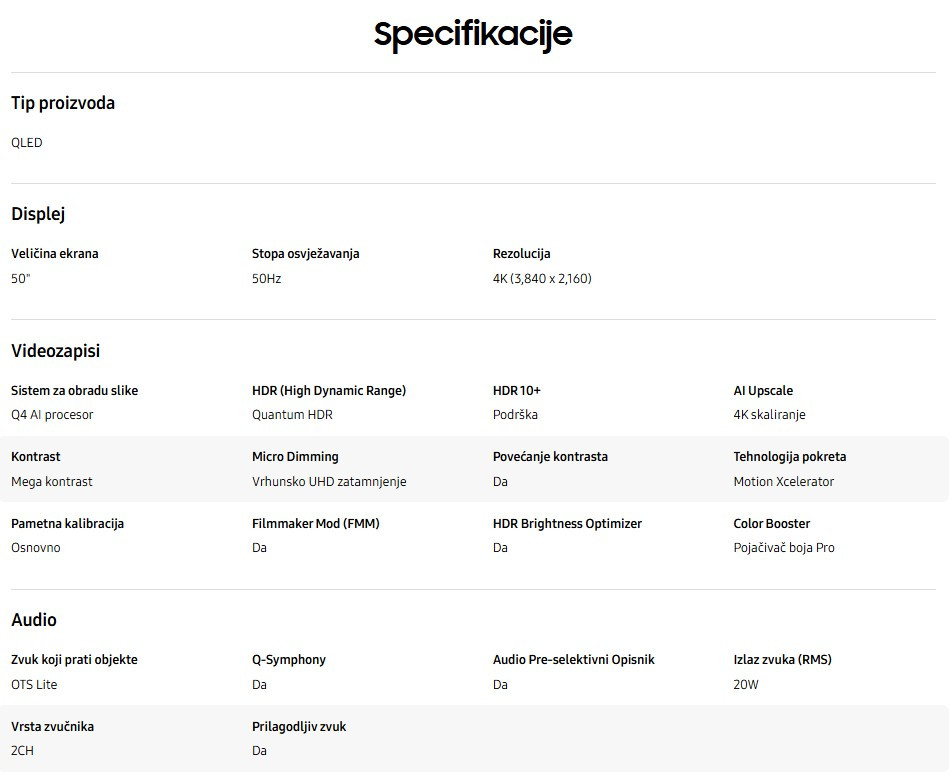The image size is (950, 782).
Task: Click the AI Upscale label
Action: [763, 391]
